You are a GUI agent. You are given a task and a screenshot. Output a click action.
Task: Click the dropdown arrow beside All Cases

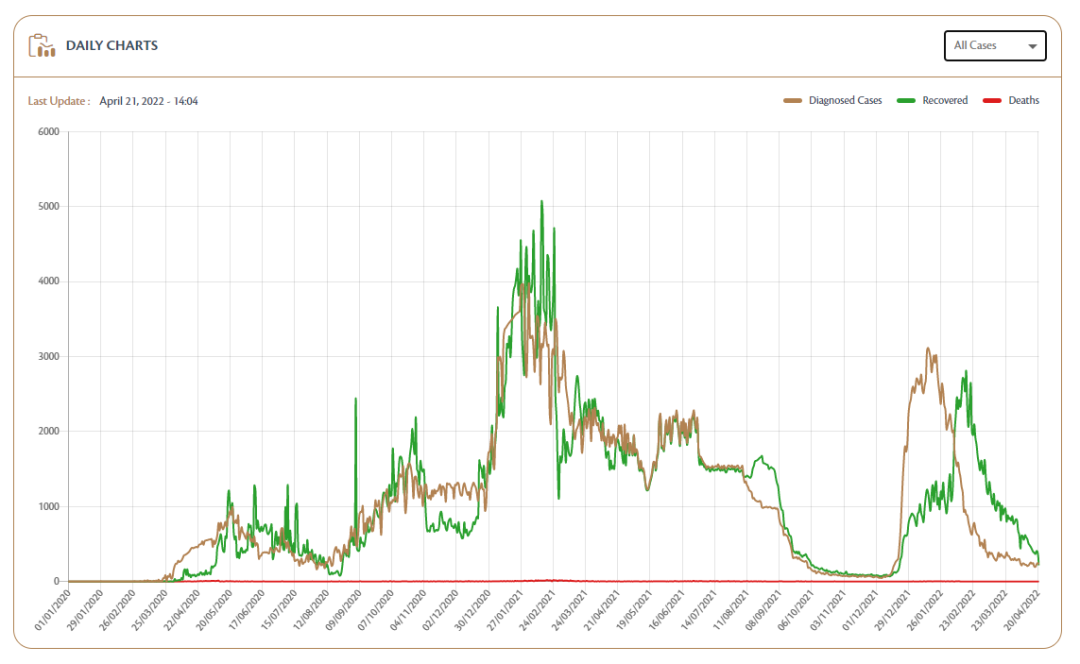(1032, 46)
